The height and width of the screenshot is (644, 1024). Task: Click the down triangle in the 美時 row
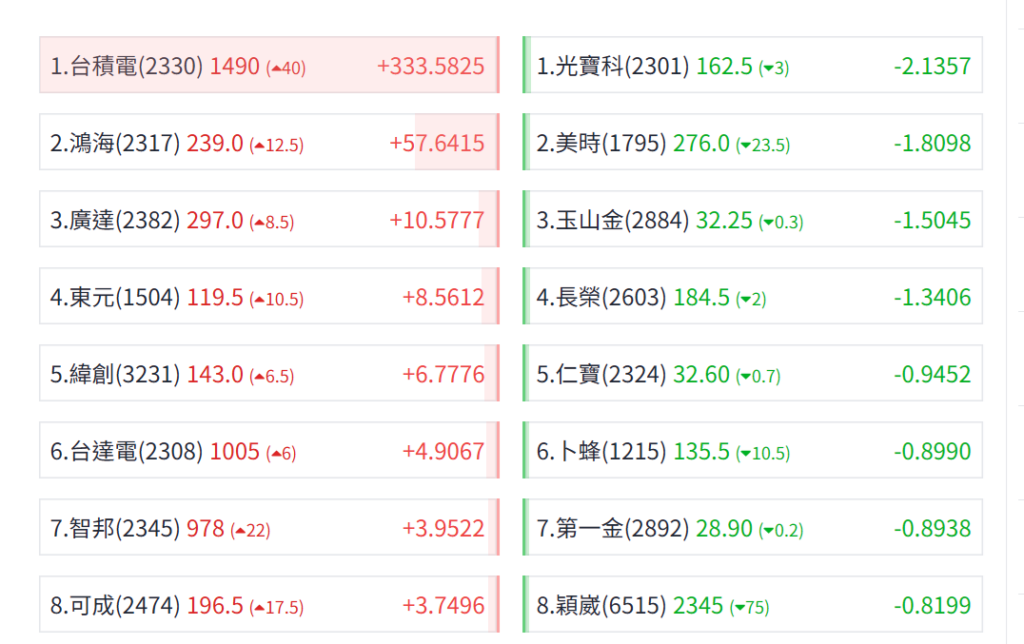743,145
